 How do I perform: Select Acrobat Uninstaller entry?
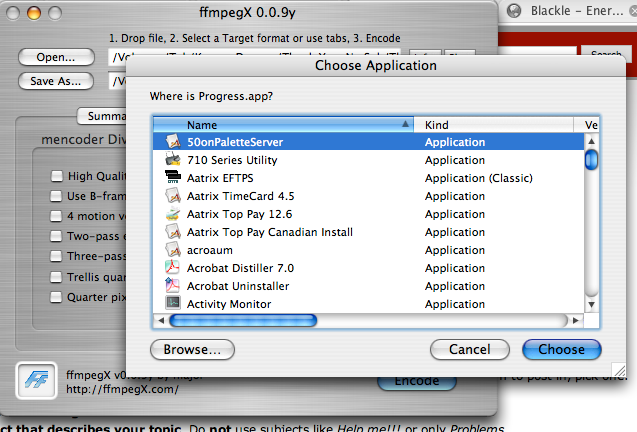(238, 286)
